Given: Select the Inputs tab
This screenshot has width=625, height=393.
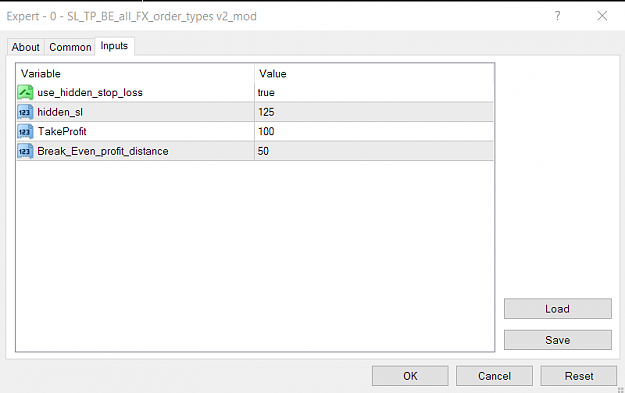Looking at the screenshot, I should point(114,46).
